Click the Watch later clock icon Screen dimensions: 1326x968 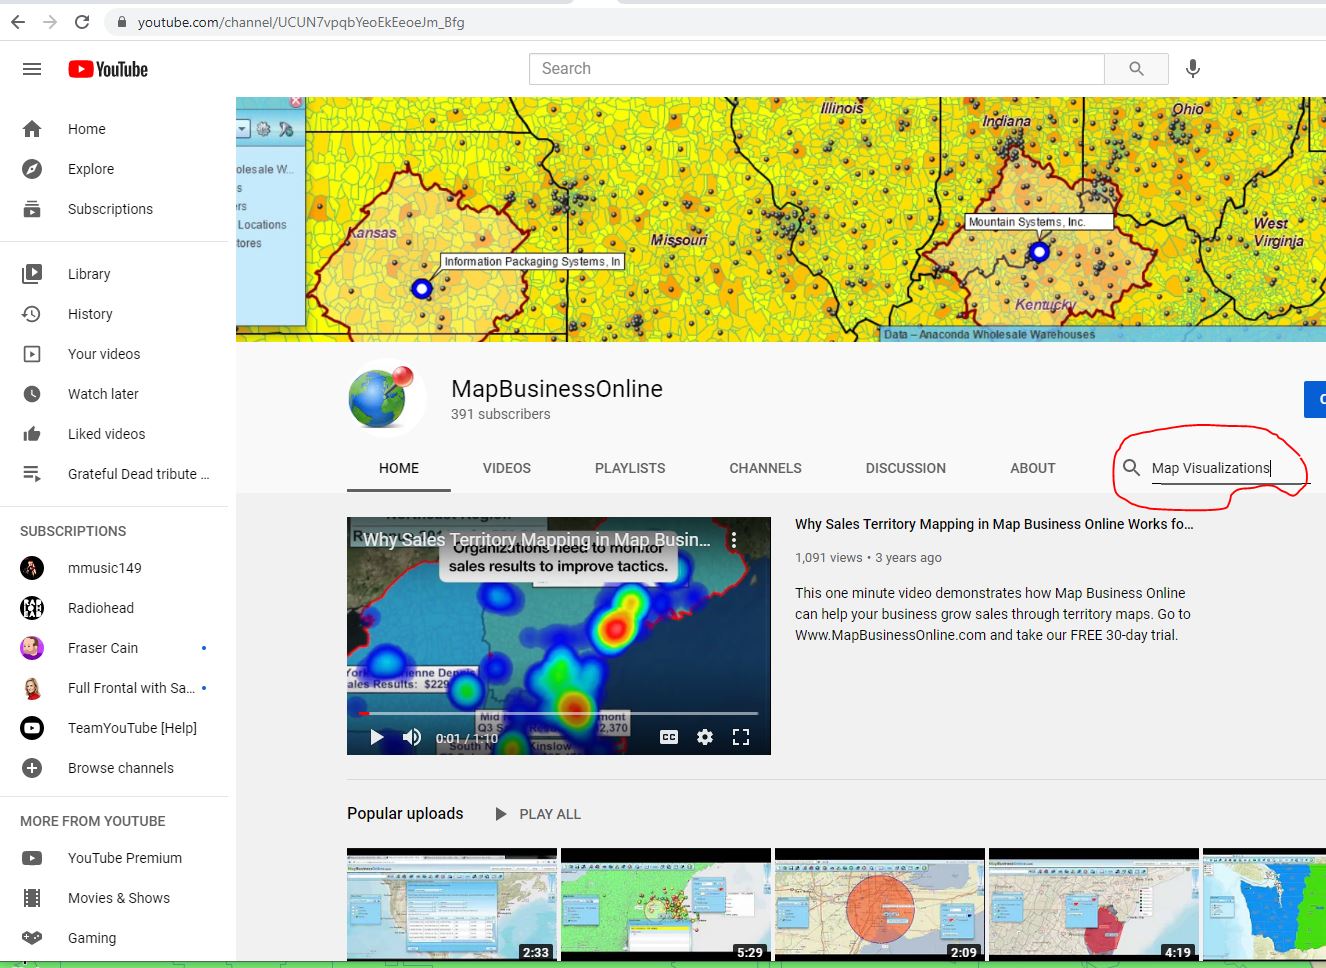[x=32, y=394]
